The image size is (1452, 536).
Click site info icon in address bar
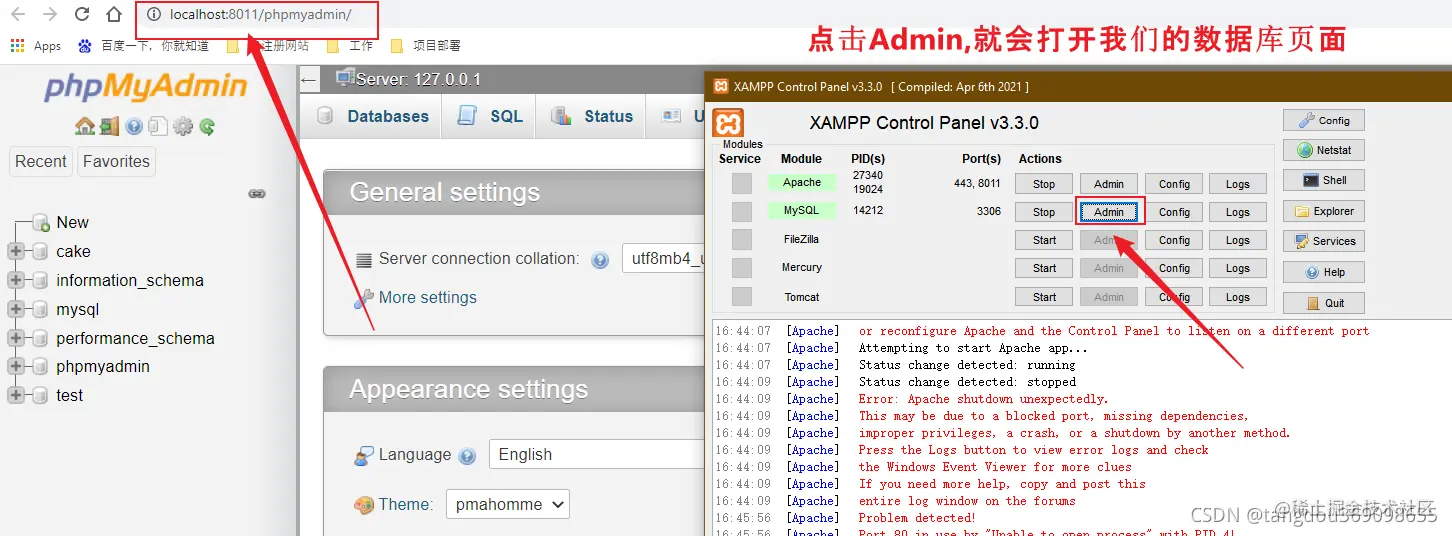[154, 15]
